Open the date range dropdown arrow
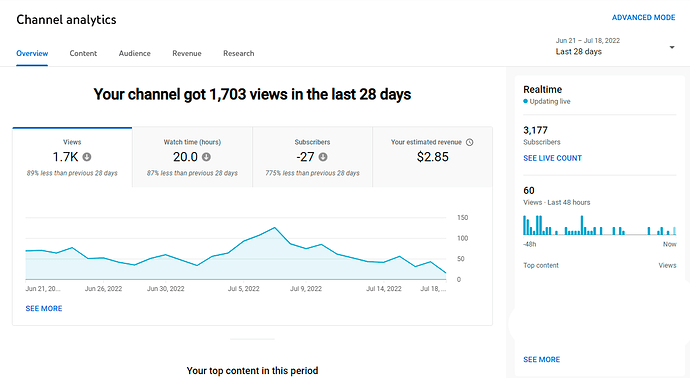 [x=672, y=47]
